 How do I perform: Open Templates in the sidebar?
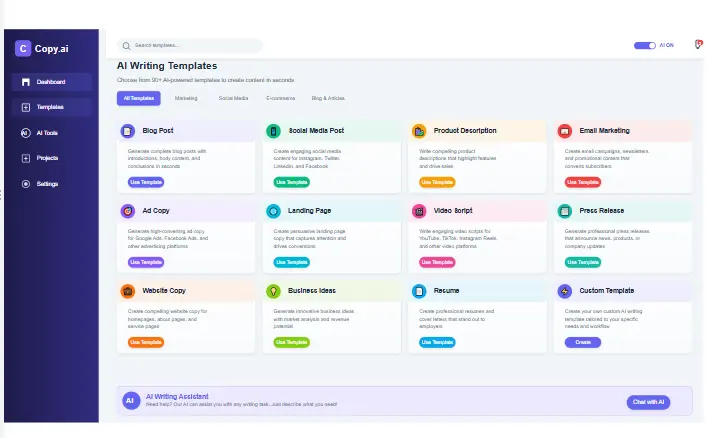(52, 107)
